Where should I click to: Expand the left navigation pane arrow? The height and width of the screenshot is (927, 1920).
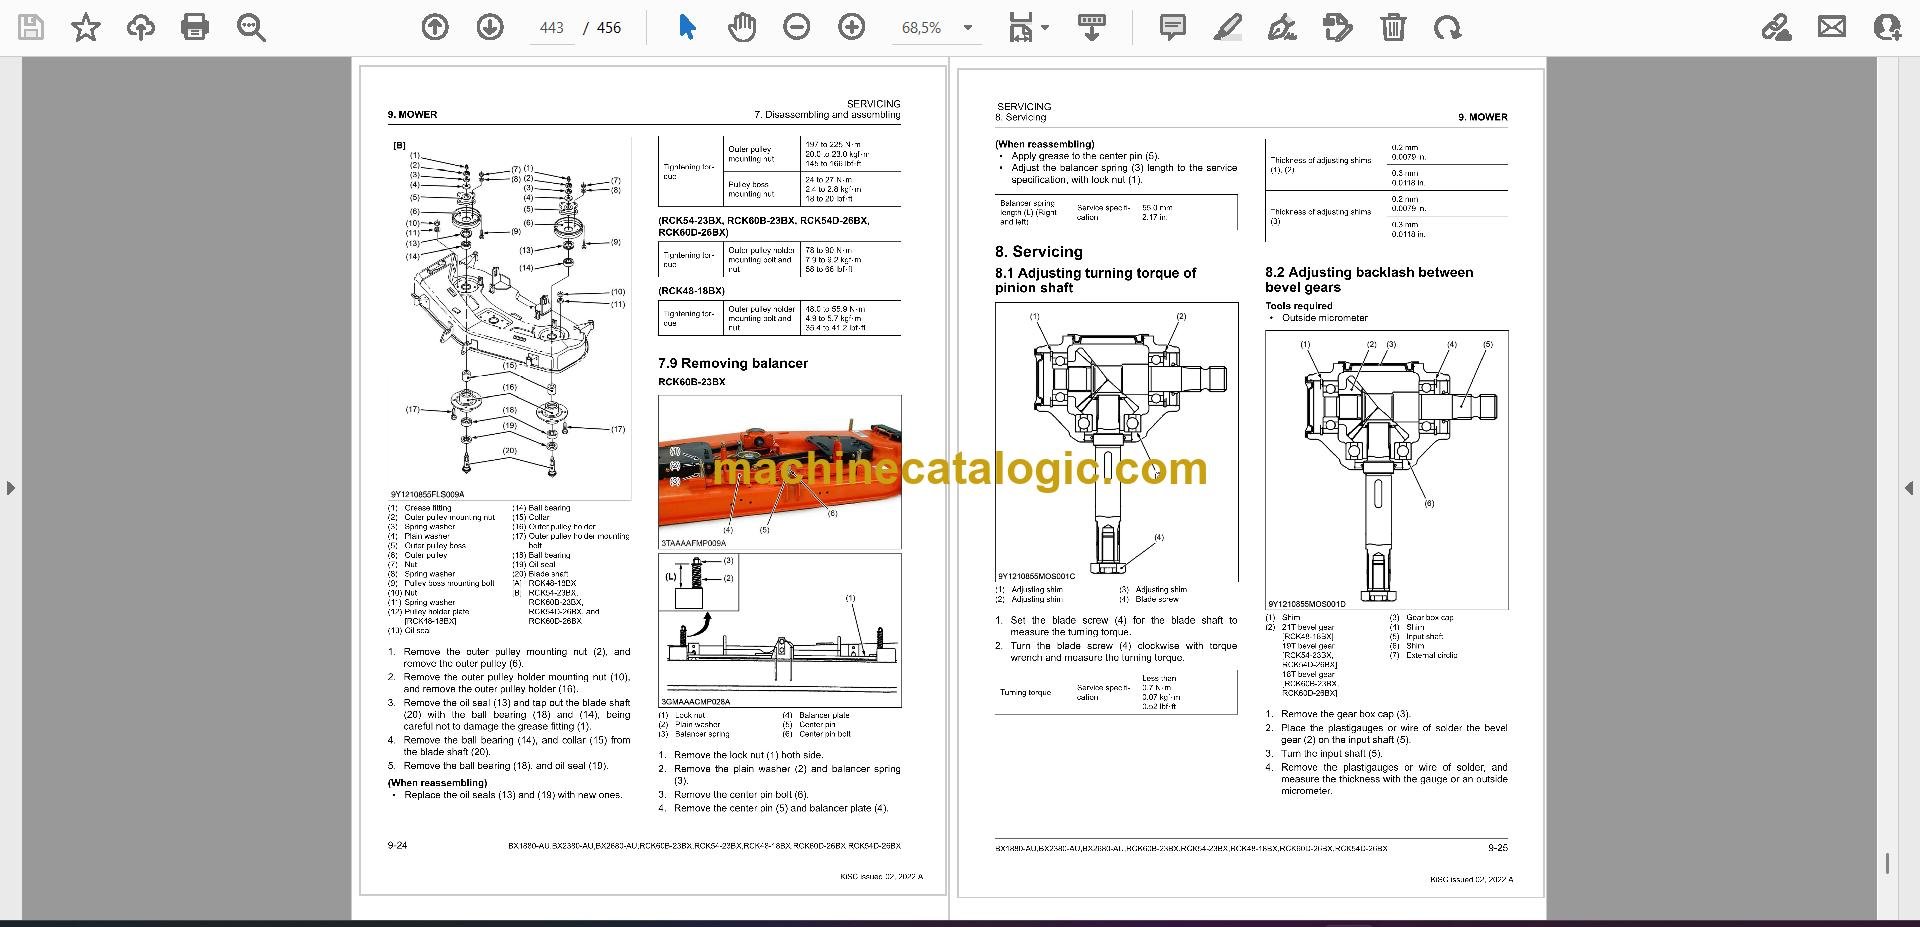click(10, 488)
